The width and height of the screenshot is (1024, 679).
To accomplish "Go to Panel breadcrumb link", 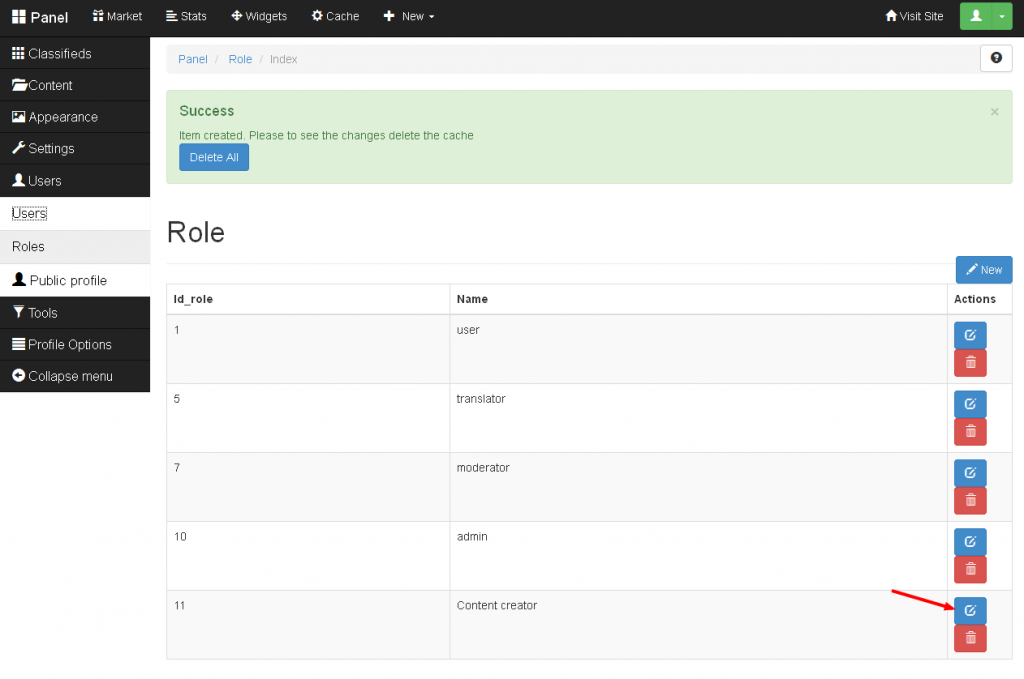I will (x=193, y=59).
